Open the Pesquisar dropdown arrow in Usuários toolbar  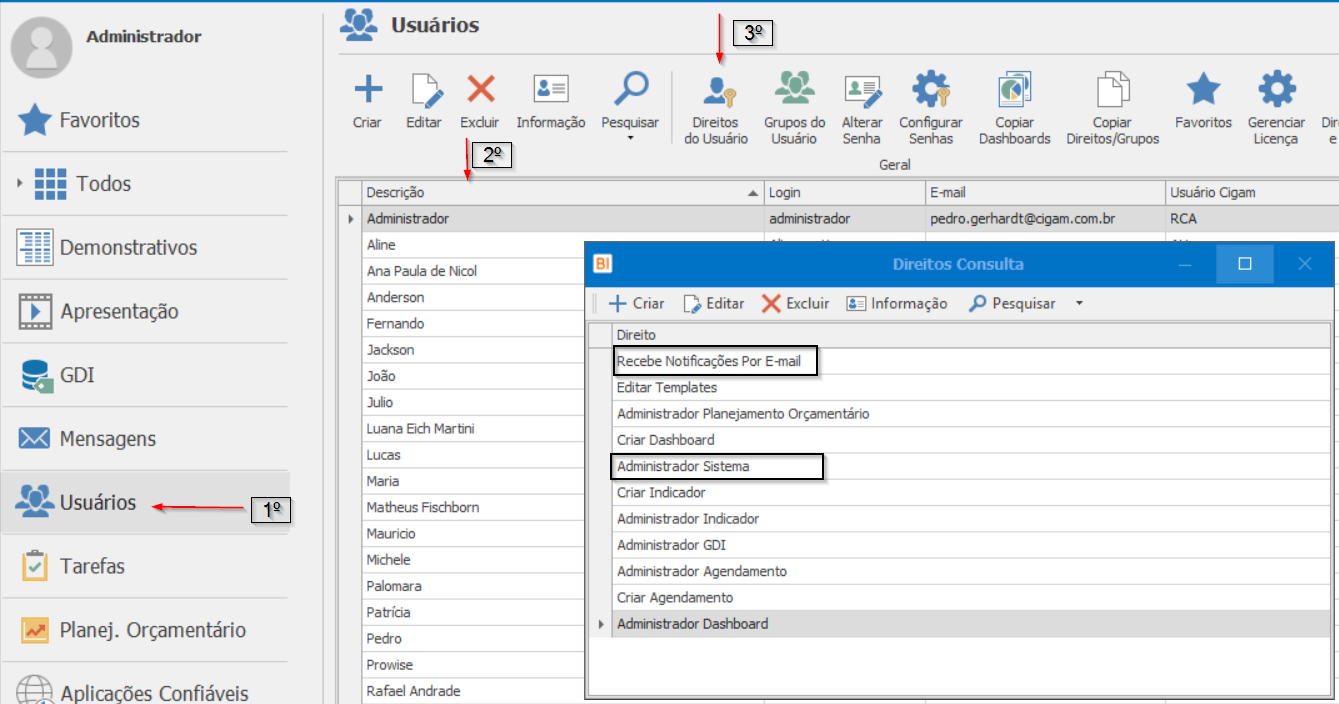pos(631,138)
